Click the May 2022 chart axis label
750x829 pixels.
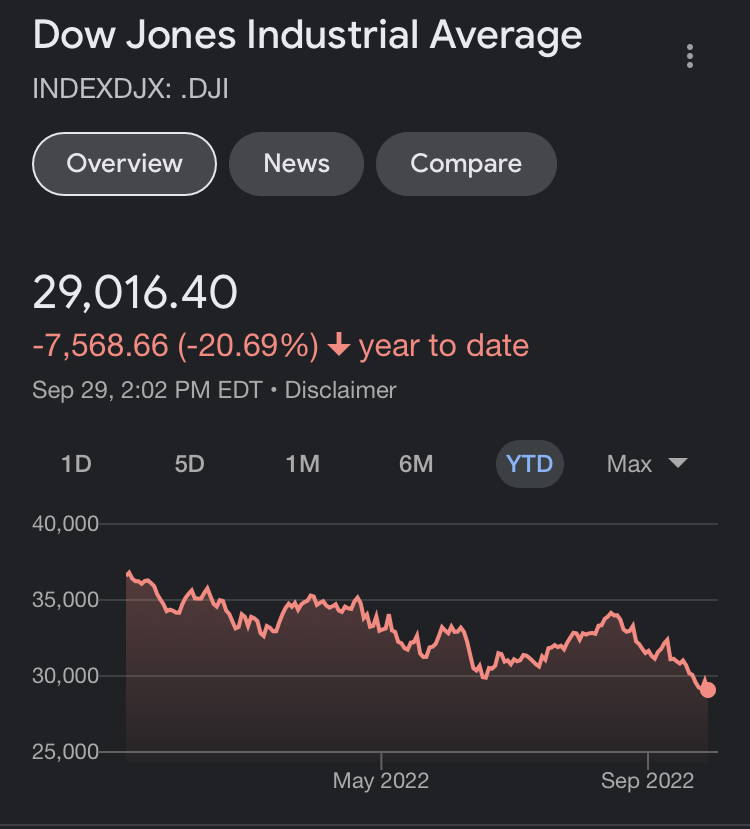tap(380, 781)
